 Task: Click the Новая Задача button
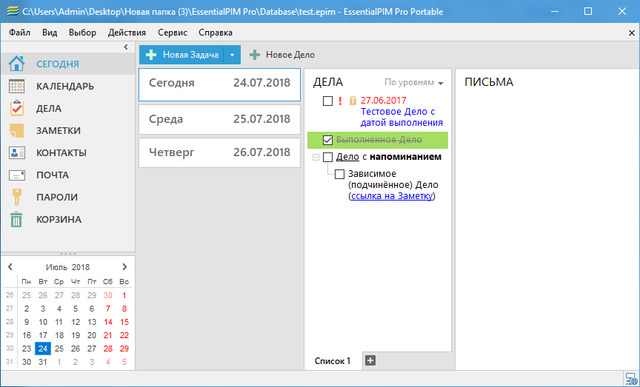click(182, 55)
